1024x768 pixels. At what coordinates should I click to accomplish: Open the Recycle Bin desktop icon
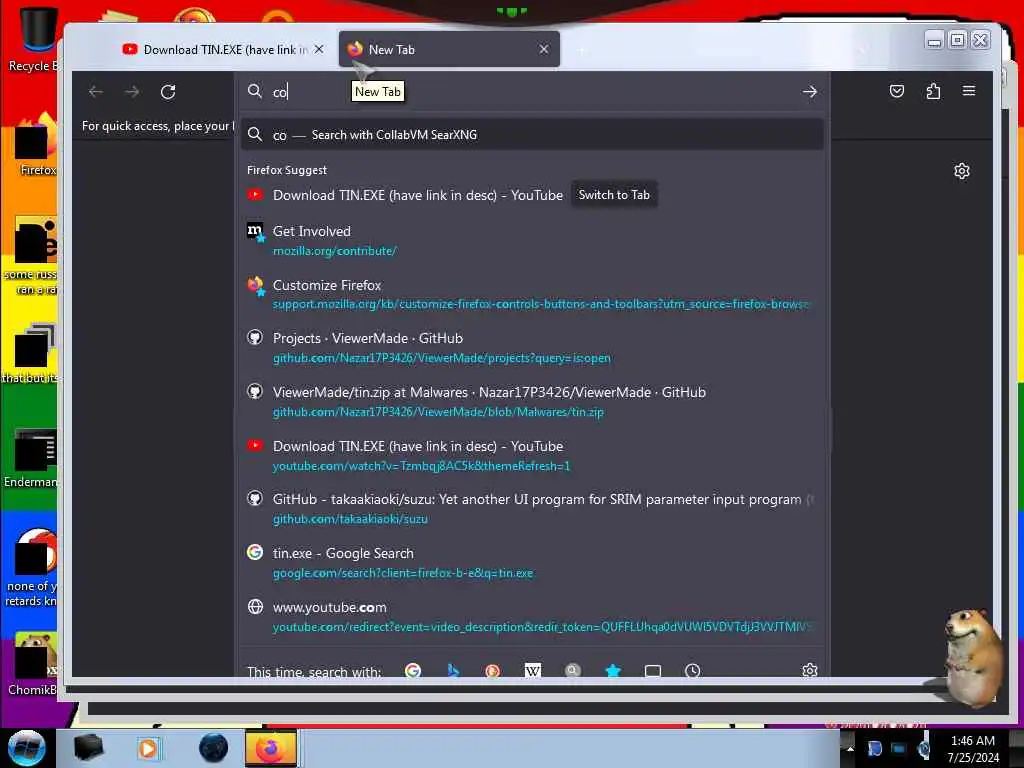coord(36,38)
